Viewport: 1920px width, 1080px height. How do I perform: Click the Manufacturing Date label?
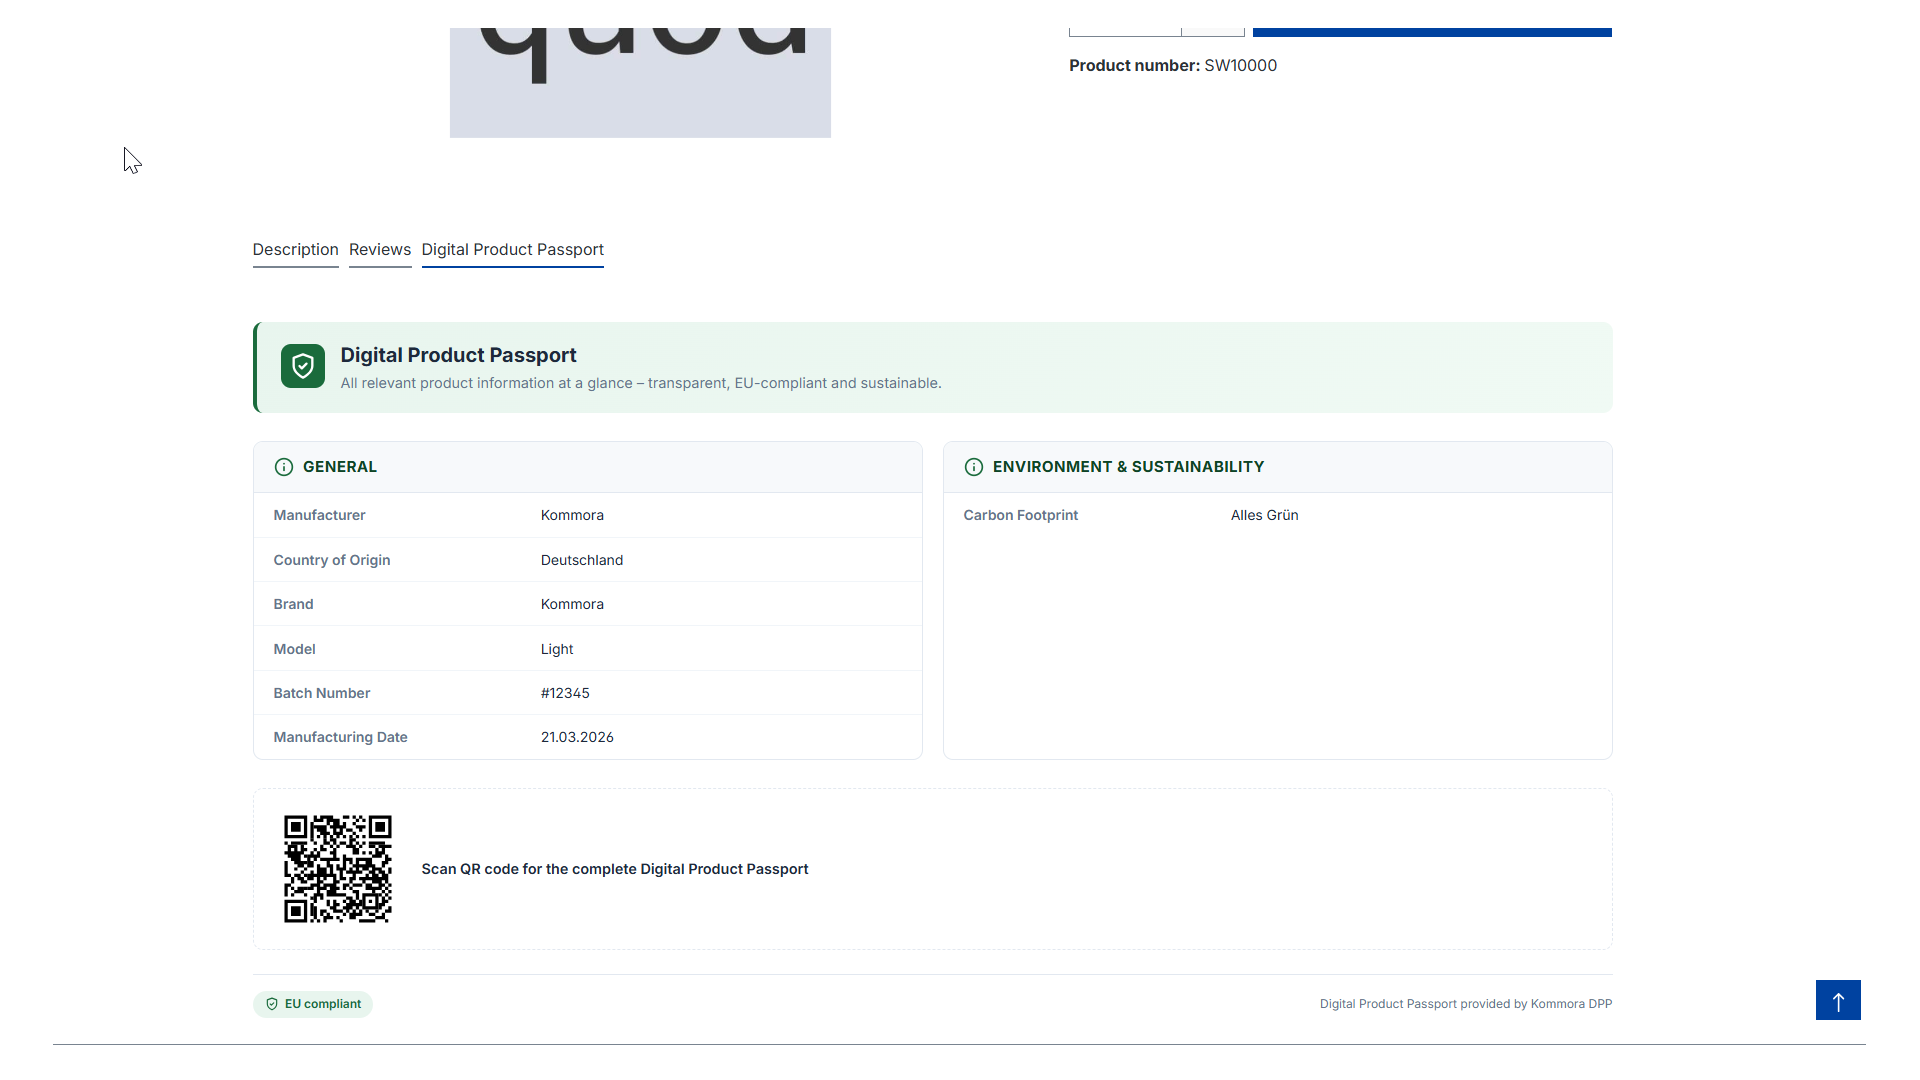(x=340, y=737)
